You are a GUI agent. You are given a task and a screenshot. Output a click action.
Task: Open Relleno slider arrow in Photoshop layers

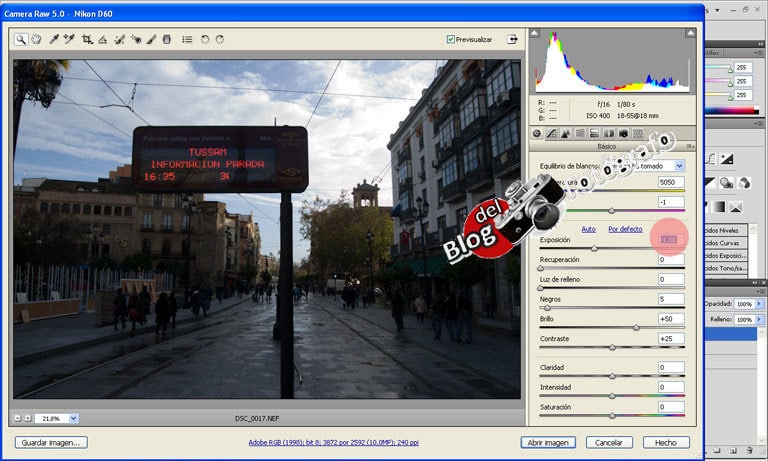pos(759,319)
